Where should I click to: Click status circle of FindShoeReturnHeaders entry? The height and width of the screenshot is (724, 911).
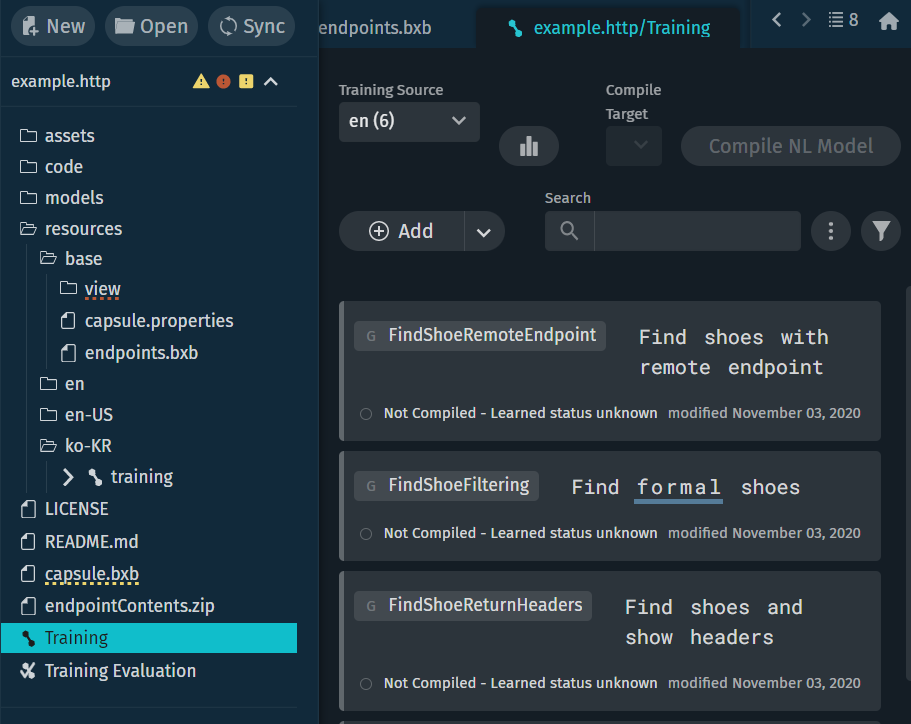[366, 684]
